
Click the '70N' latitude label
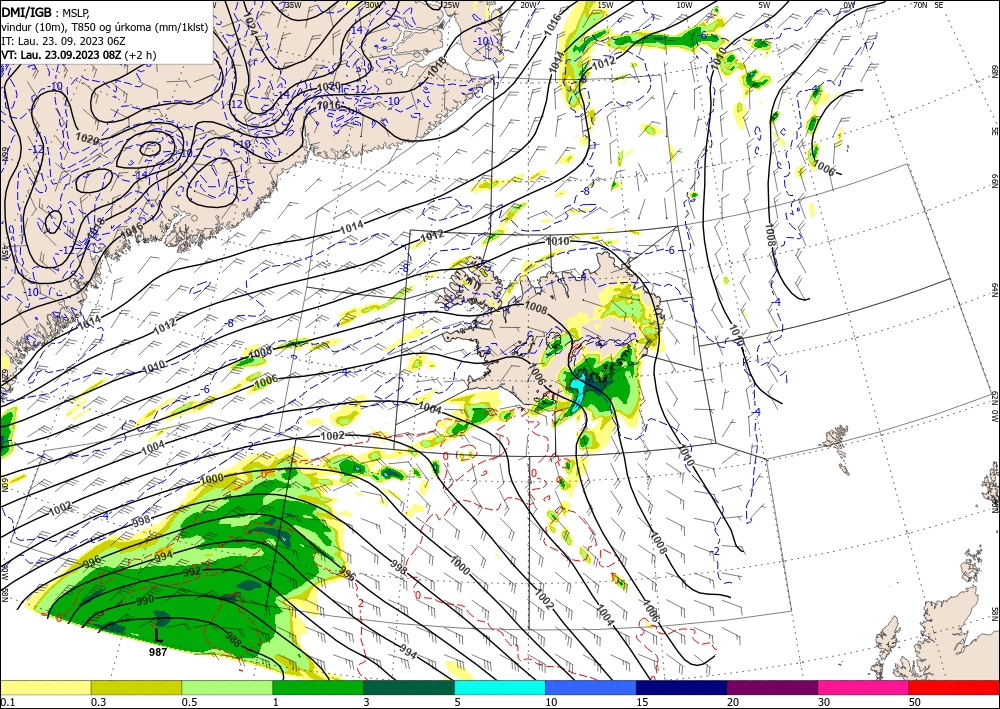[920, 5]
